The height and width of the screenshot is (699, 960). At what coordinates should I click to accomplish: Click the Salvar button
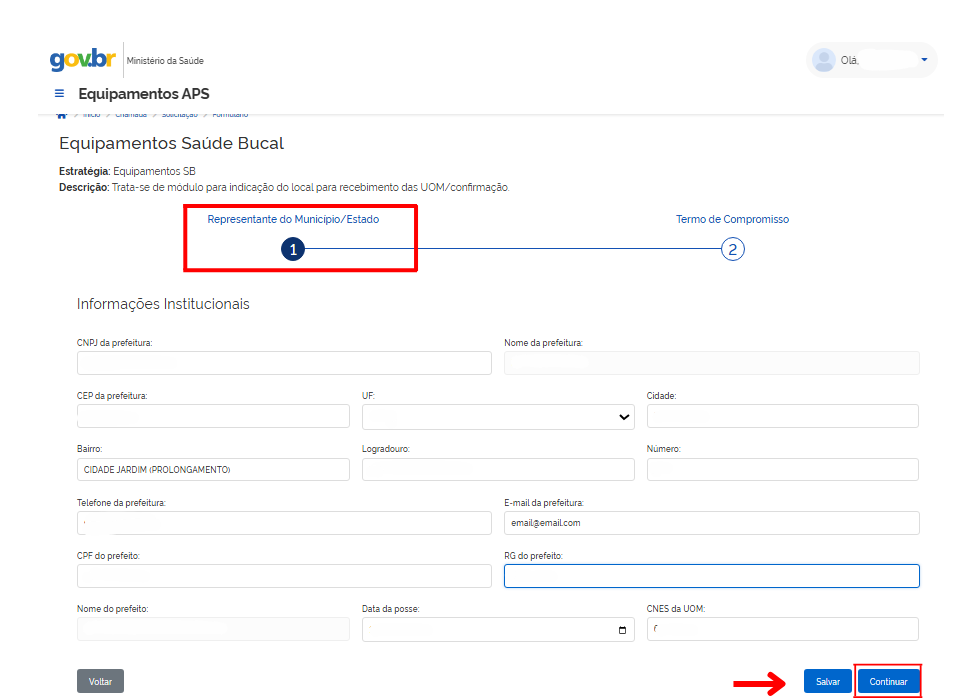pos(827,681)
